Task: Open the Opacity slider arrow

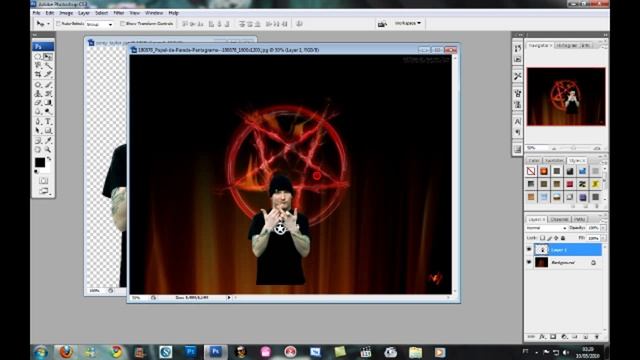Action: 604,227
